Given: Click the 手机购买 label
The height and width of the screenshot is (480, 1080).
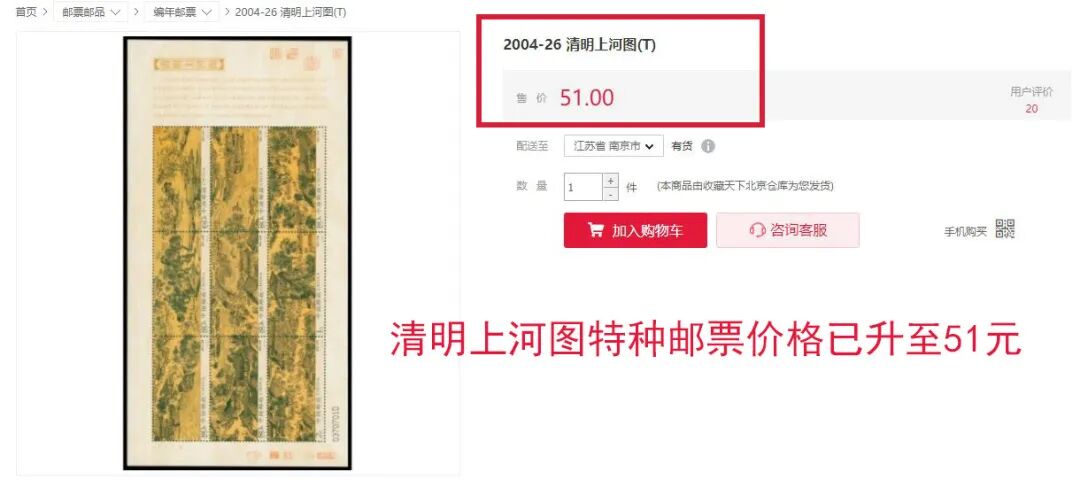Looking at the screenshot, I should pos(965,232).
